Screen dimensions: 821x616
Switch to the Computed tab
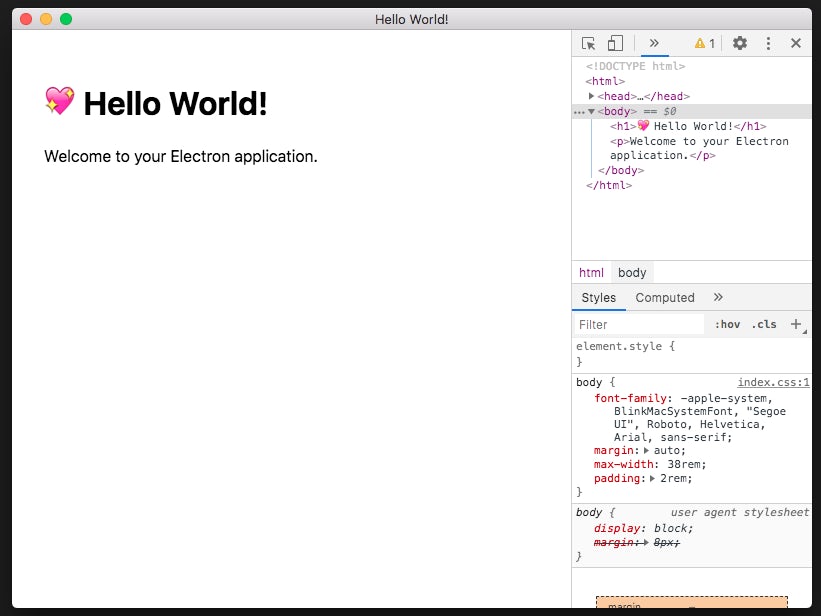(664, 297)
